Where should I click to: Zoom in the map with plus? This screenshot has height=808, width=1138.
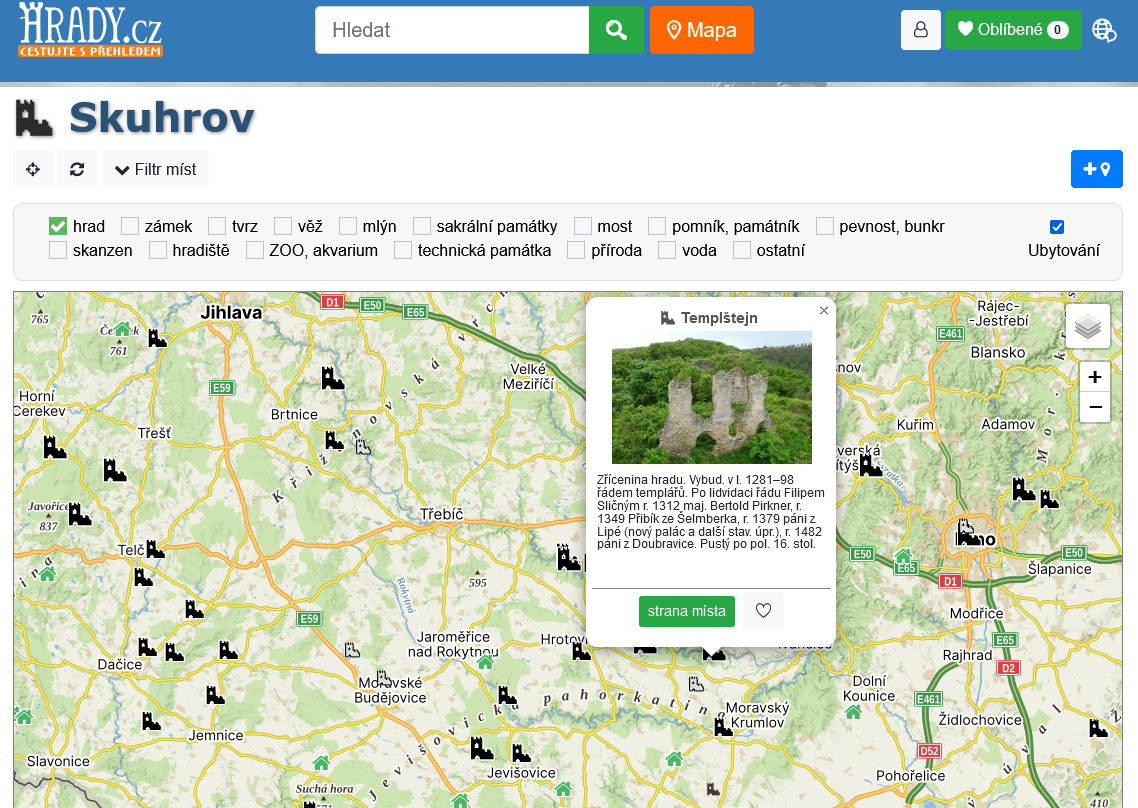1094,377
